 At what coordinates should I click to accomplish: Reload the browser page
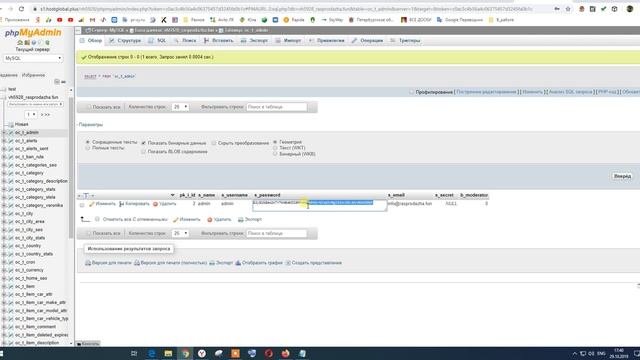21,9
